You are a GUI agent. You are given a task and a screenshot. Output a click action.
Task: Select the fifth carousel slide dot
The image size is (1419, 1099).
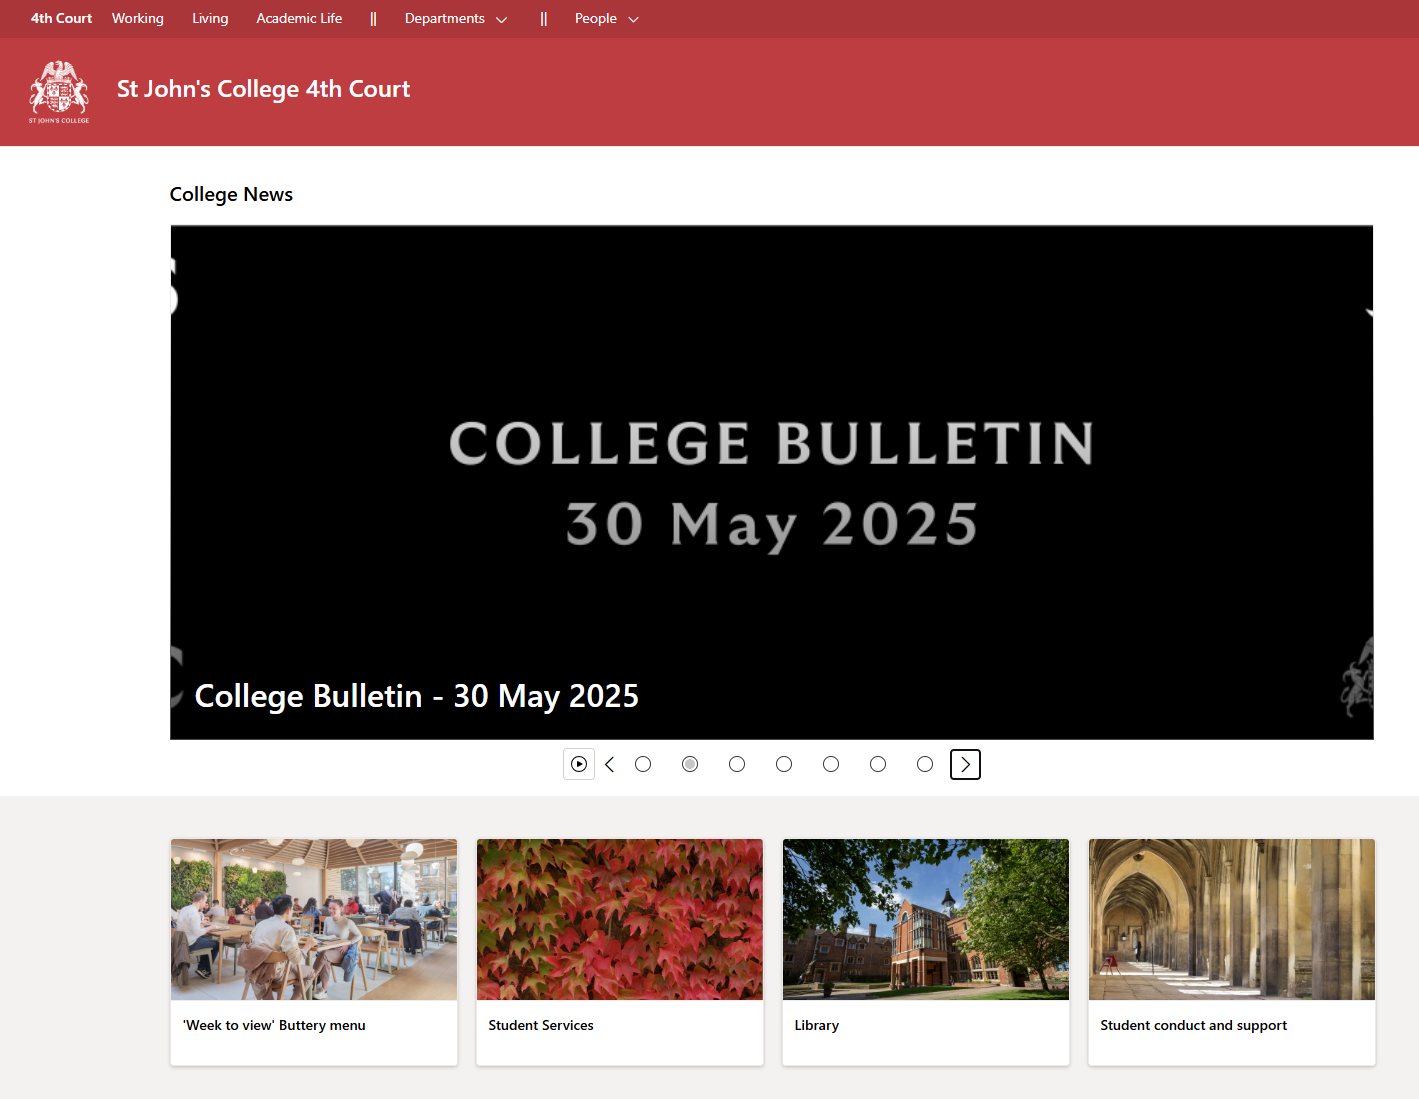click(831, 764)
